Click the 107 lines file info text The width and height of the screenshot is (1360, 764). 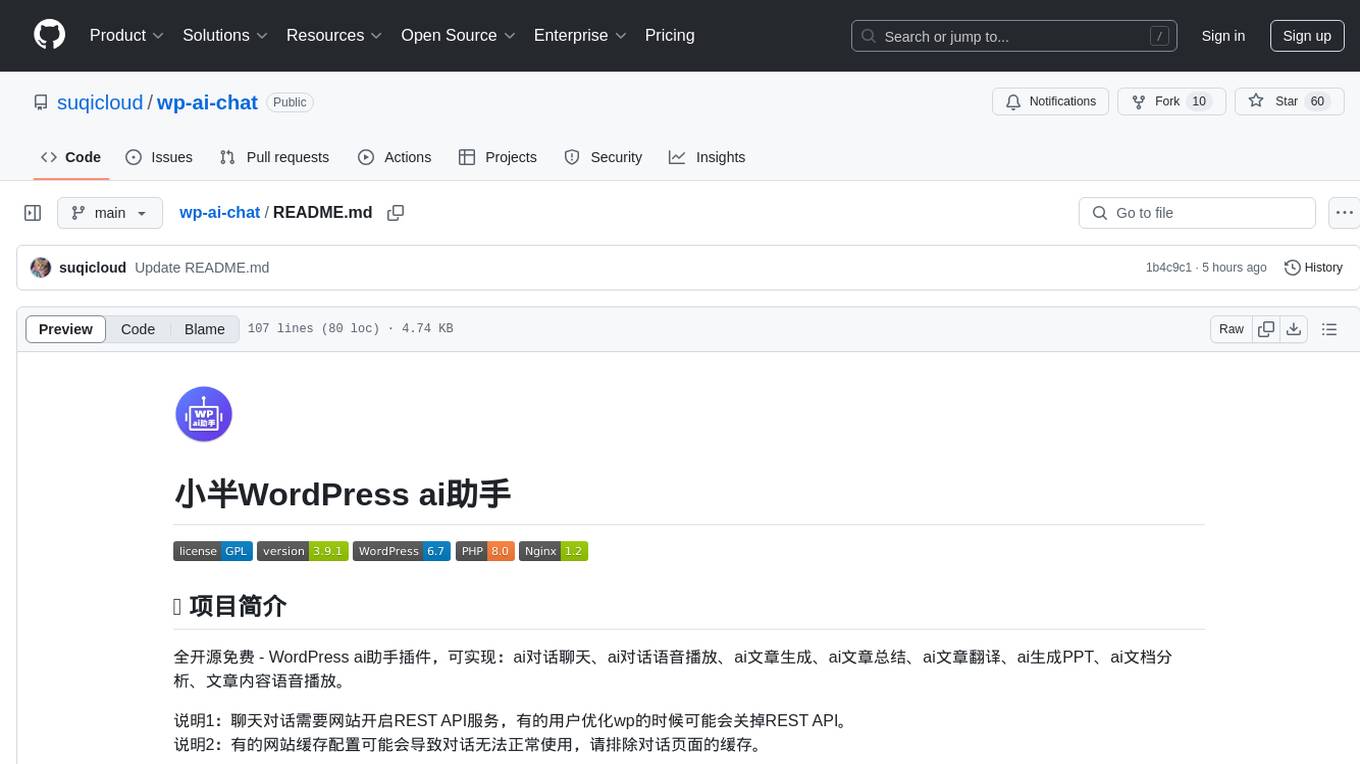pos(350,329)
